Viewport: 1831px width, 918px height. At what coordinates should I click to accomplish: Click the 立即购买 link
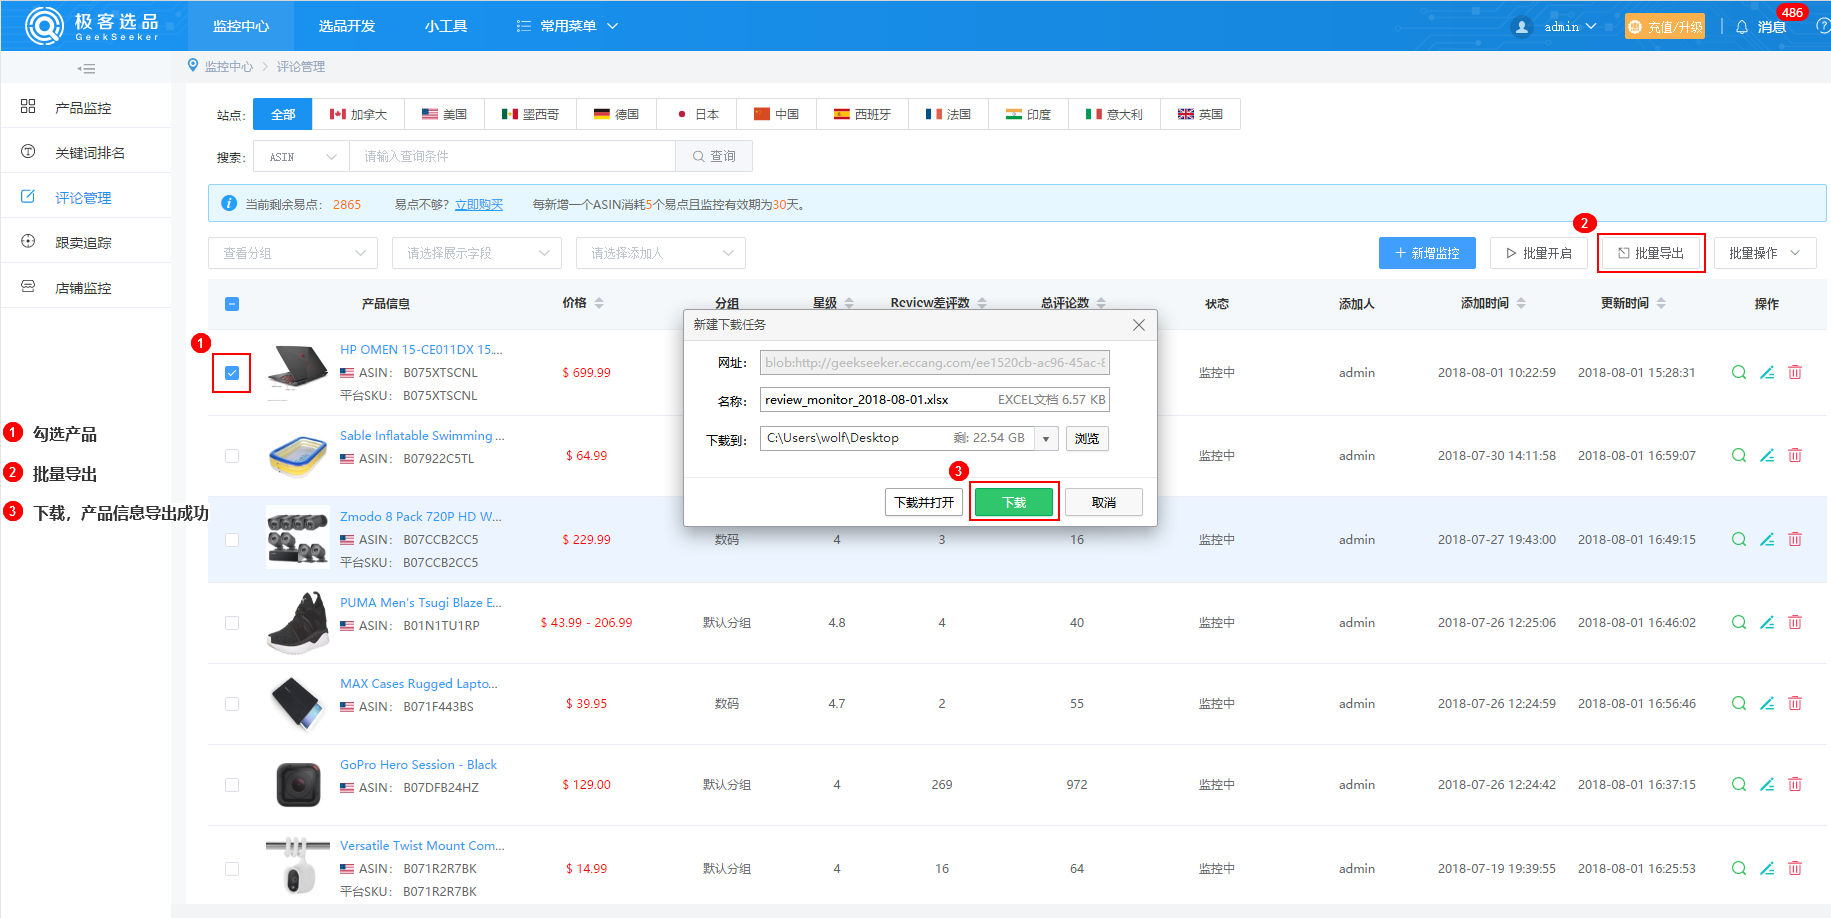479,204
